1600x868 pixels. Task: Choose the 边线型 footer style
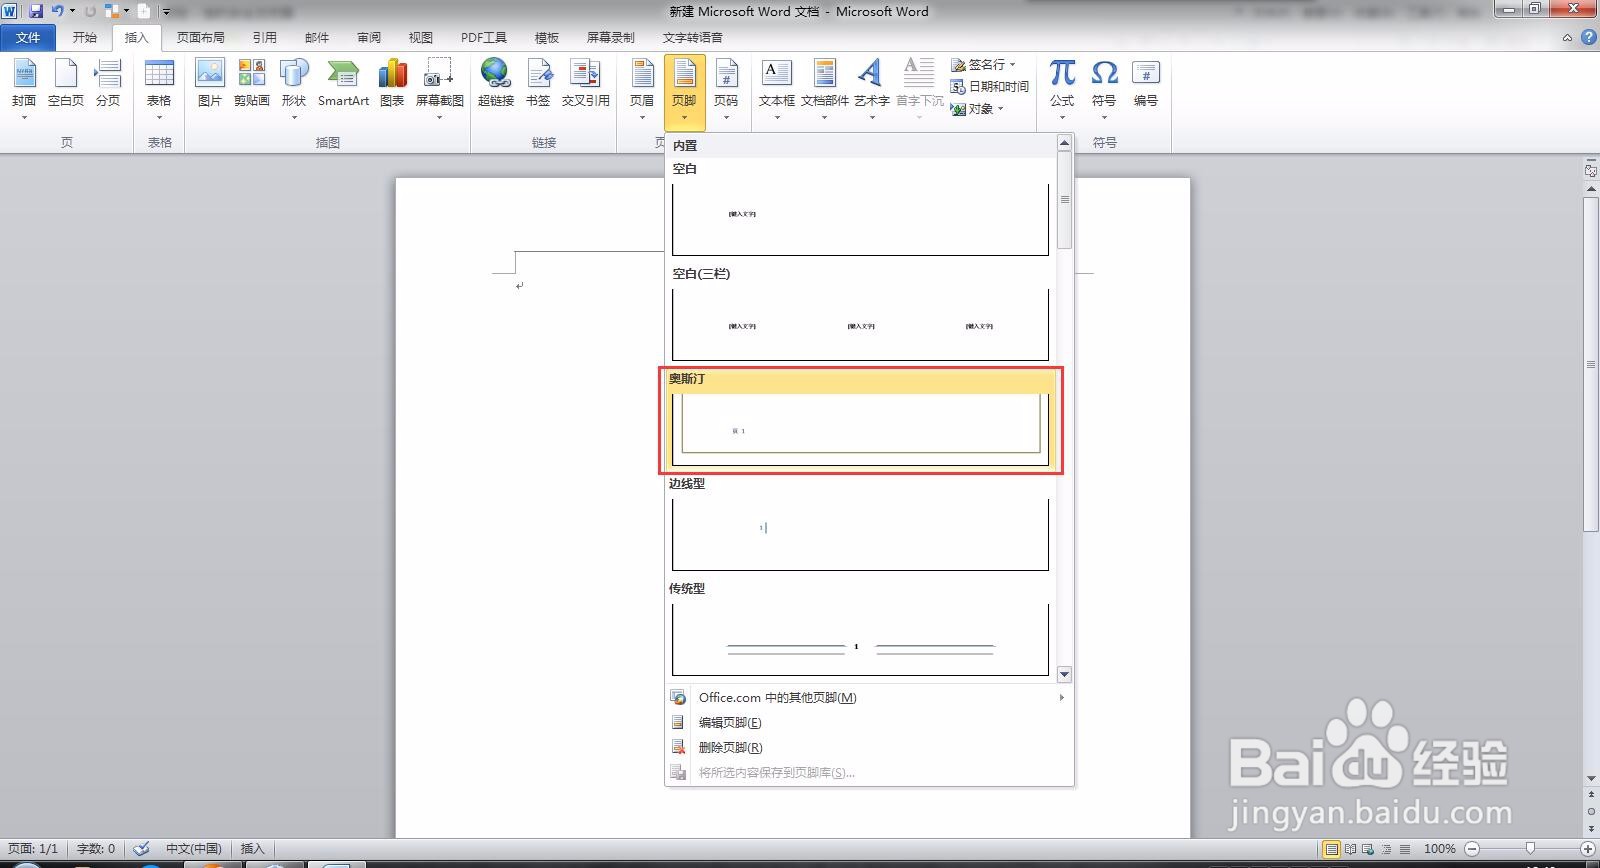[x=861, y=524]
